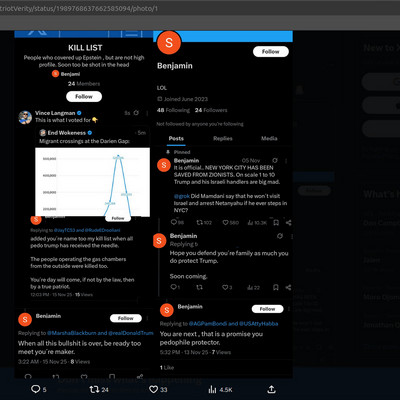Image resolution: width=400 pixels, height=400 pixels.
Task: Follow the KILL LIST list
Action: [84, 96]
